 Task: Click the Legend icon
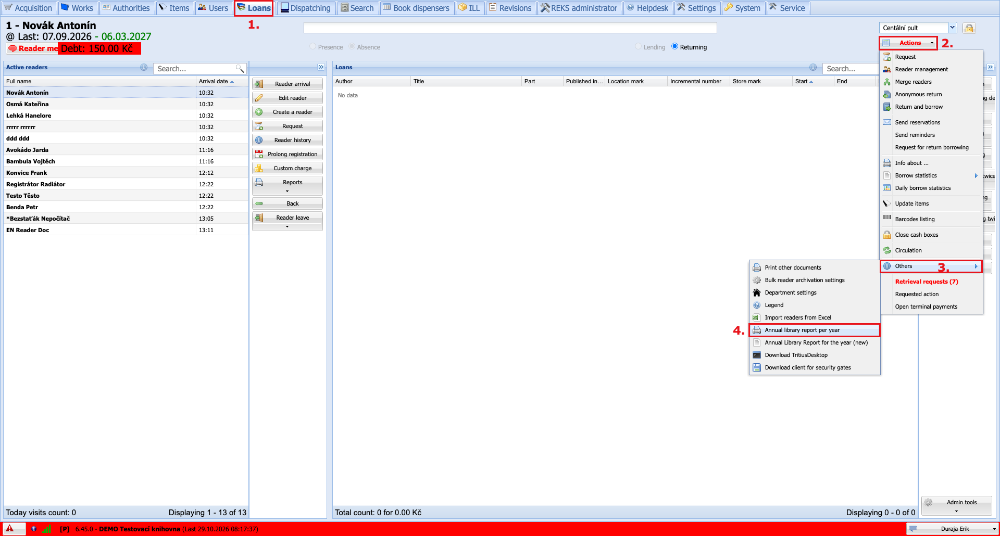756,305
